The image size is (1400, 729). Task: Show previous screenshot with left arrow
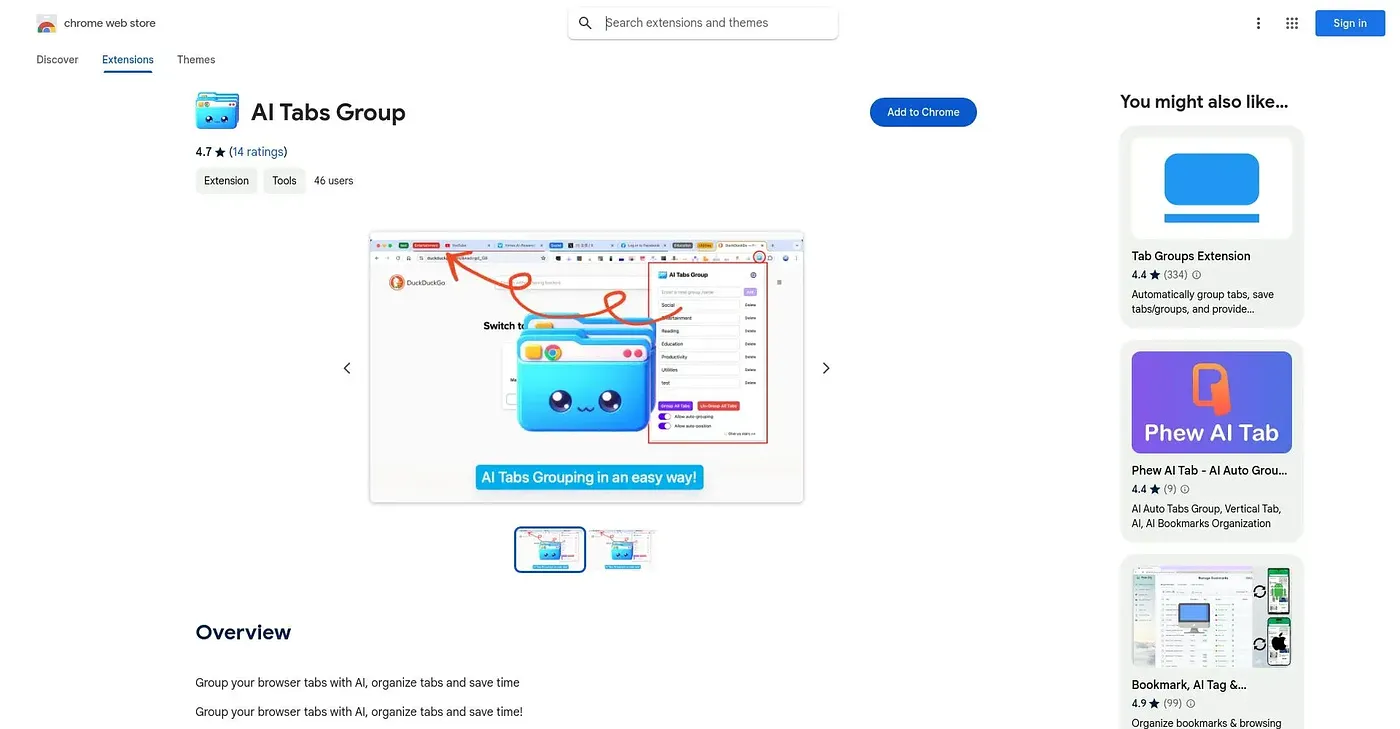[x=347, y=368]
